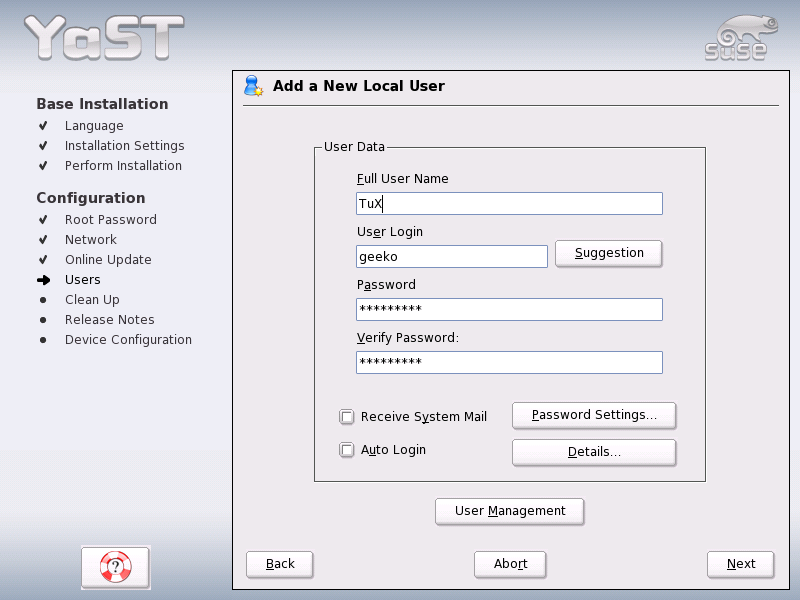Screen dimensions: 800x600
Task: Select Device Configuration step
Action: [x=128, y=340]
